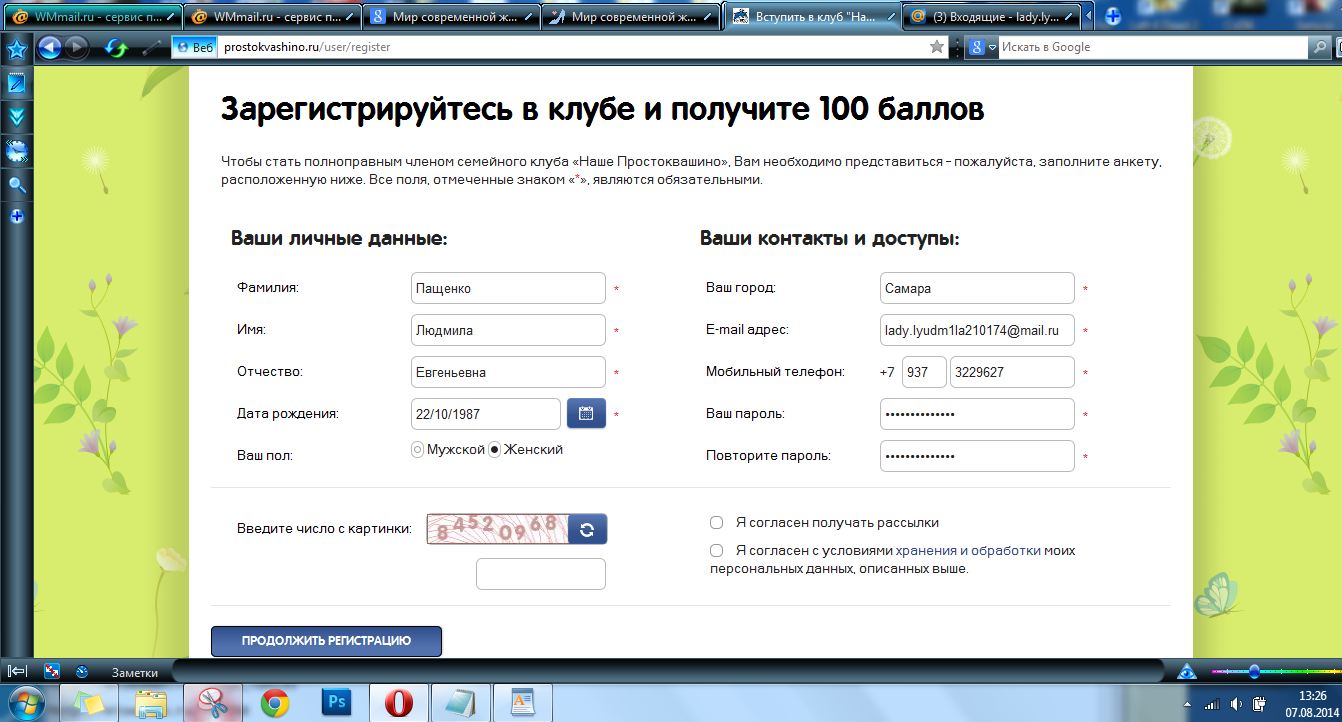Click the Фамилия input field
The width and height of the screenshot is (1342, 722).
coord(508,288)
